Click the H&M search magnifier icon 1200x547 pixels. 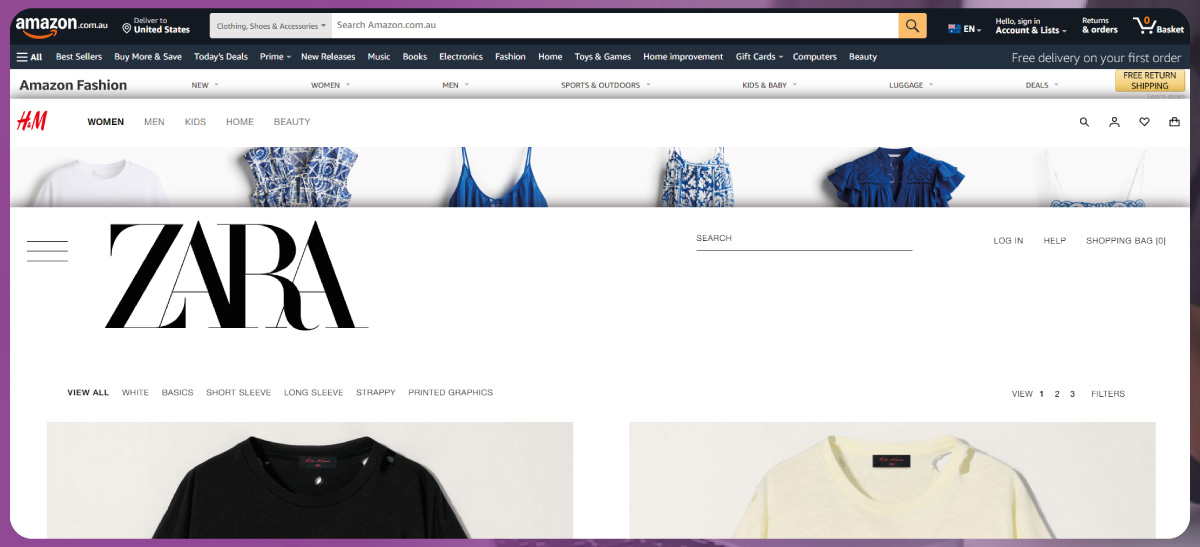pos(1084,122)
